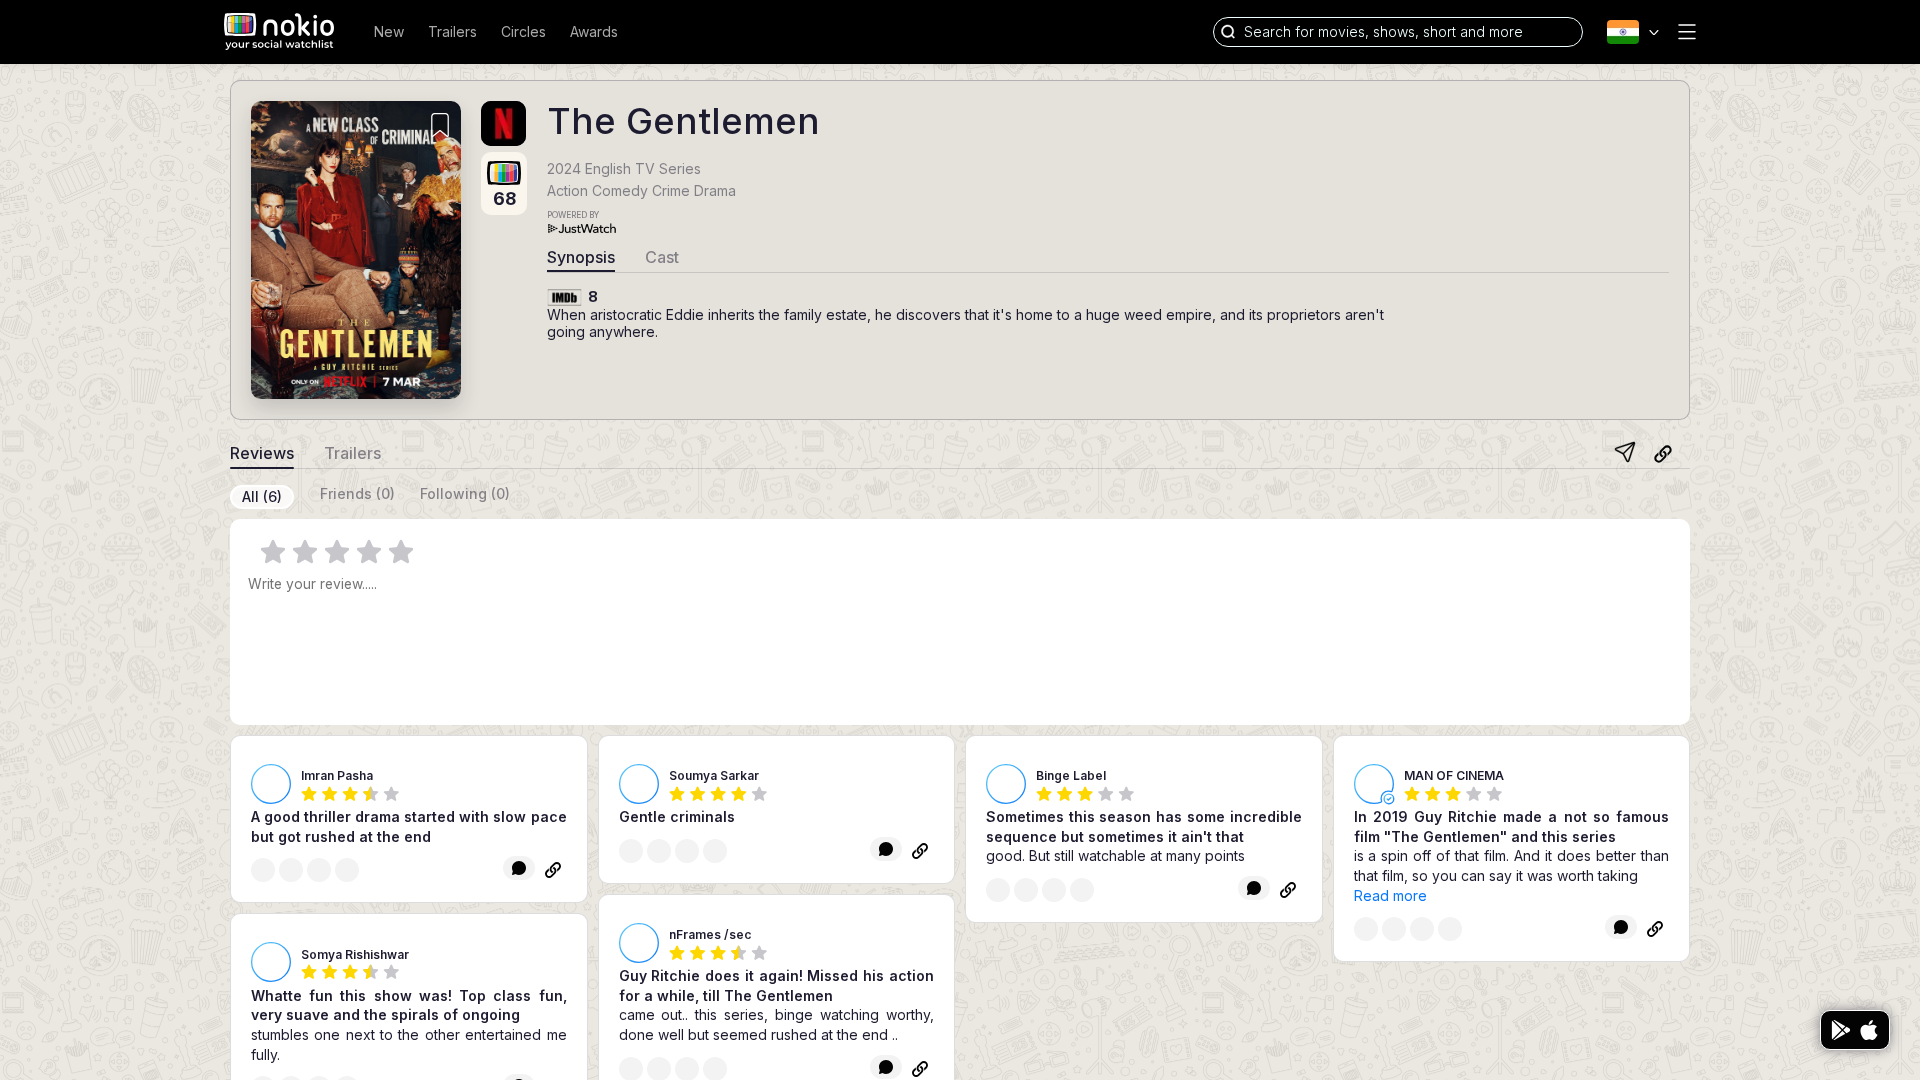Open Binge Label's profile name
The width and height of the screenshot is (1920, 1080).
tap(1071, 776)
